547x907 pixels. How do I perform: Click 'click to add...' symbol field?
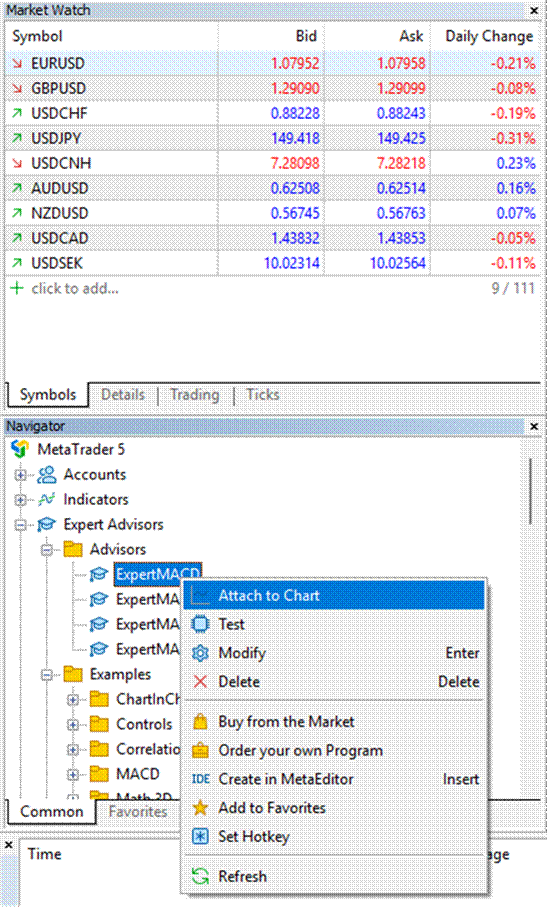(x=75, y=288)
